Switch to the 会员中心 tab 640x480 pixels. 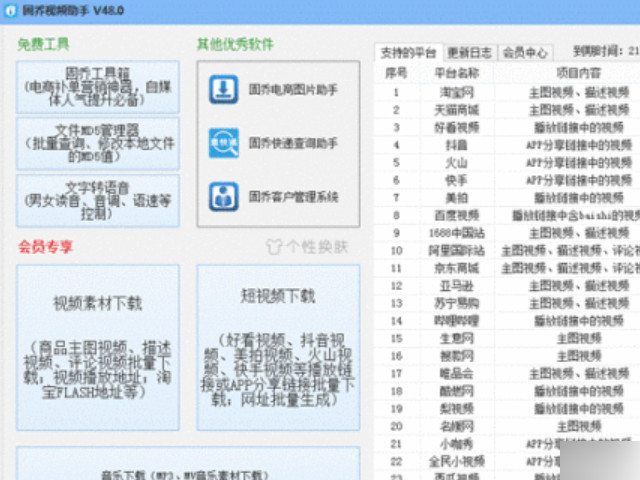(525, 53)
